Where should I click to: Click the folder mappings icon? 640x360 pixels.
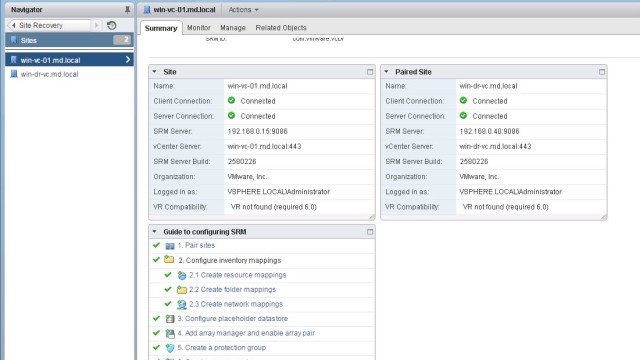click(182, 290)
